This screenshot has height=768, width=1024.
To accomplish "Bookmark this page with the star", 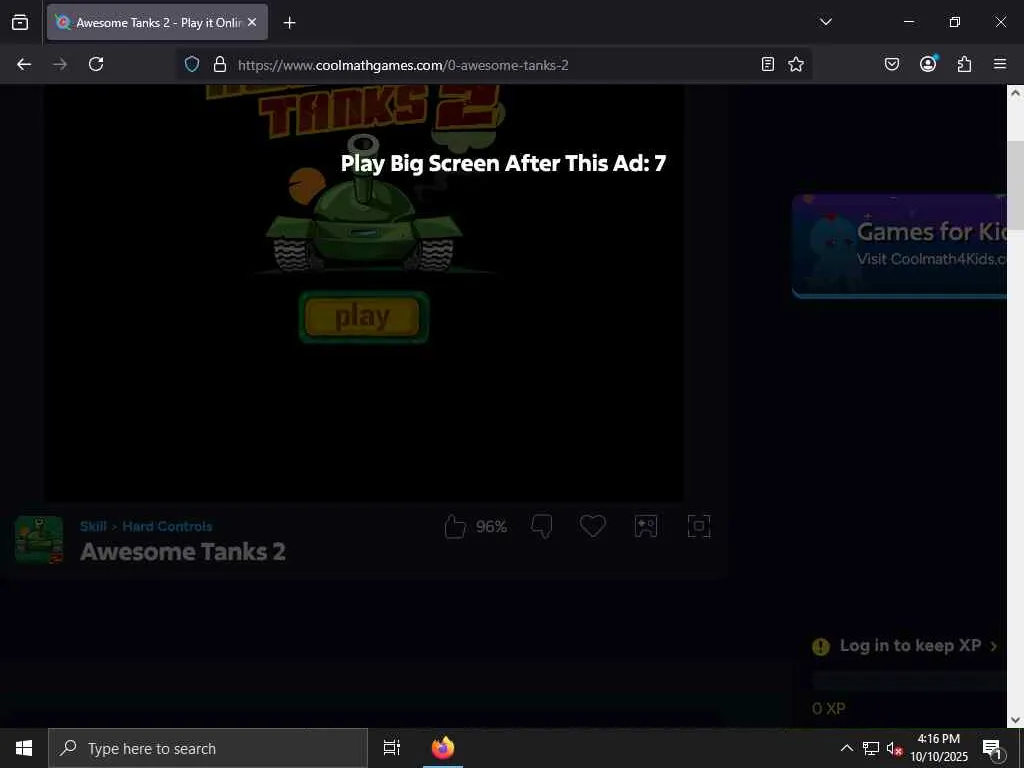I will 795,64.
